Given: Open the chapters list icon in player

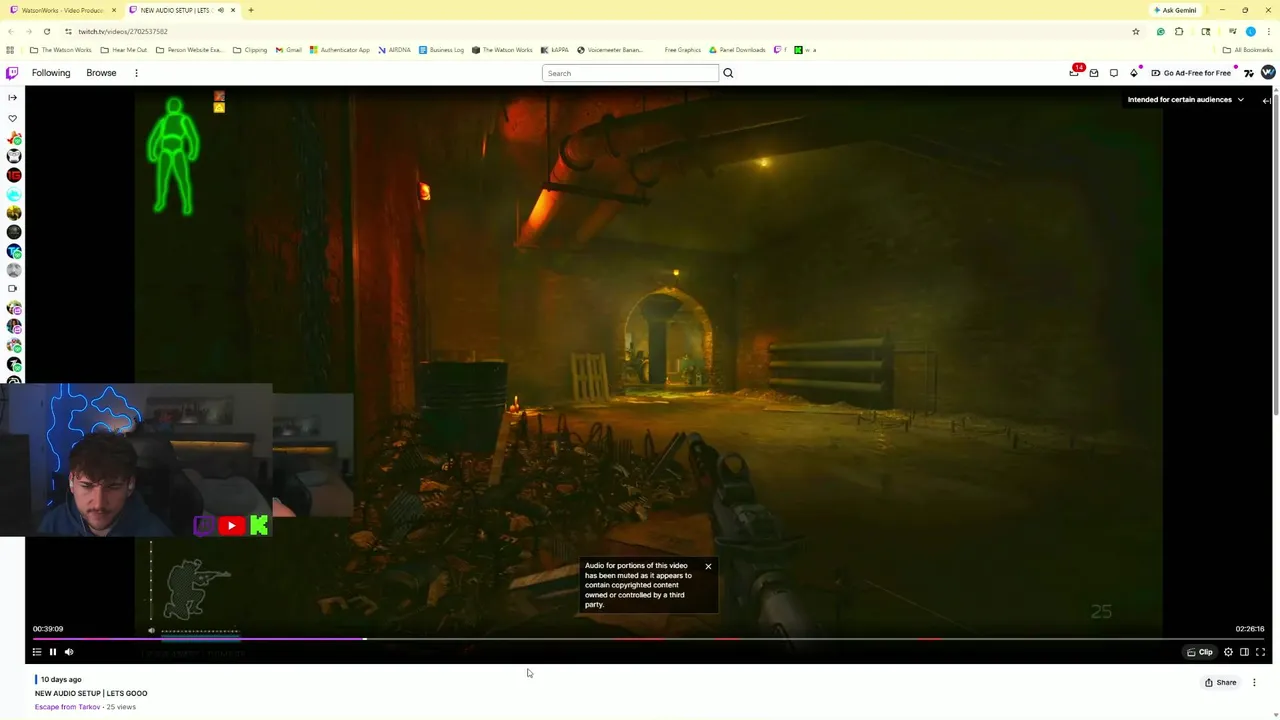Looking at the screenshot, I should pyautogui.click(x=37, y=652).
